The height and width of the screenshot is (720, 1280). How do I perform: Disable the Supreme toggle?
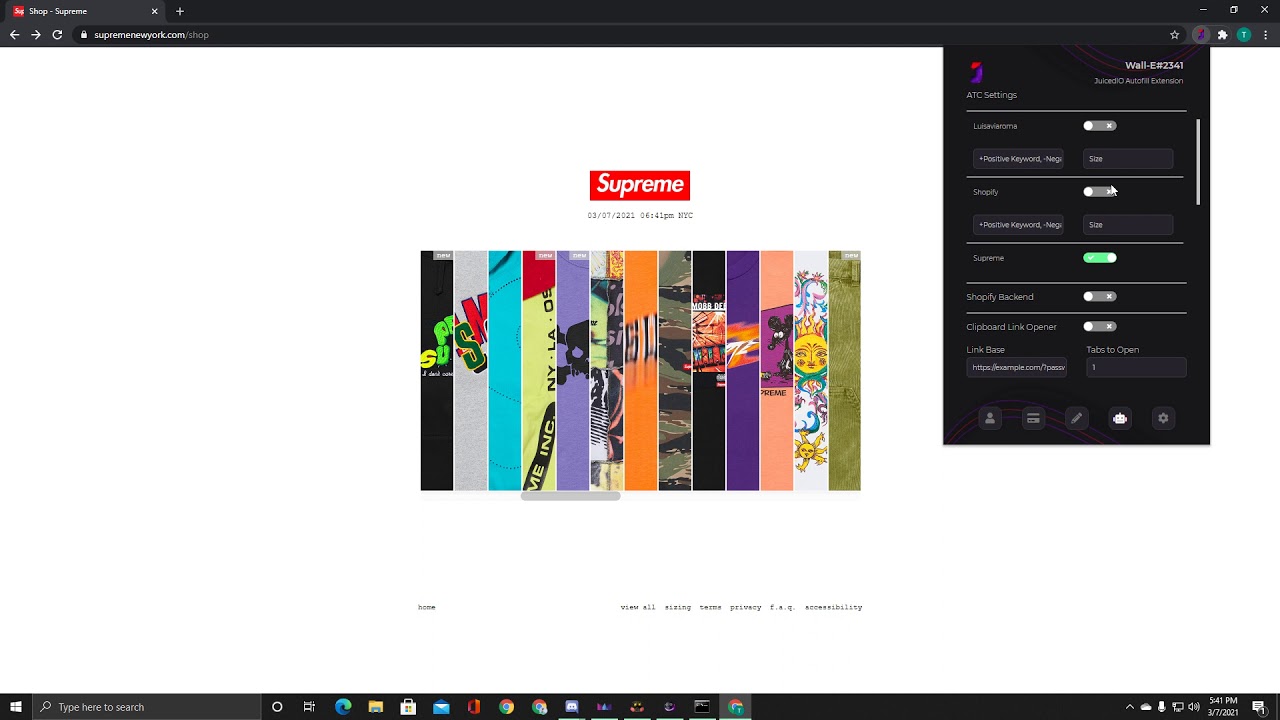[x=1099, y=258]
